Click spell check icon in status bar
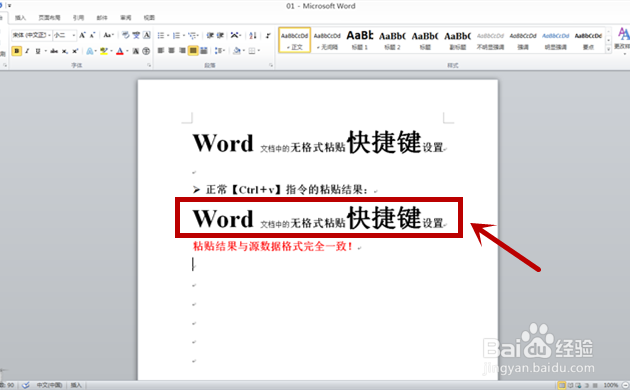 pos(26,385)
